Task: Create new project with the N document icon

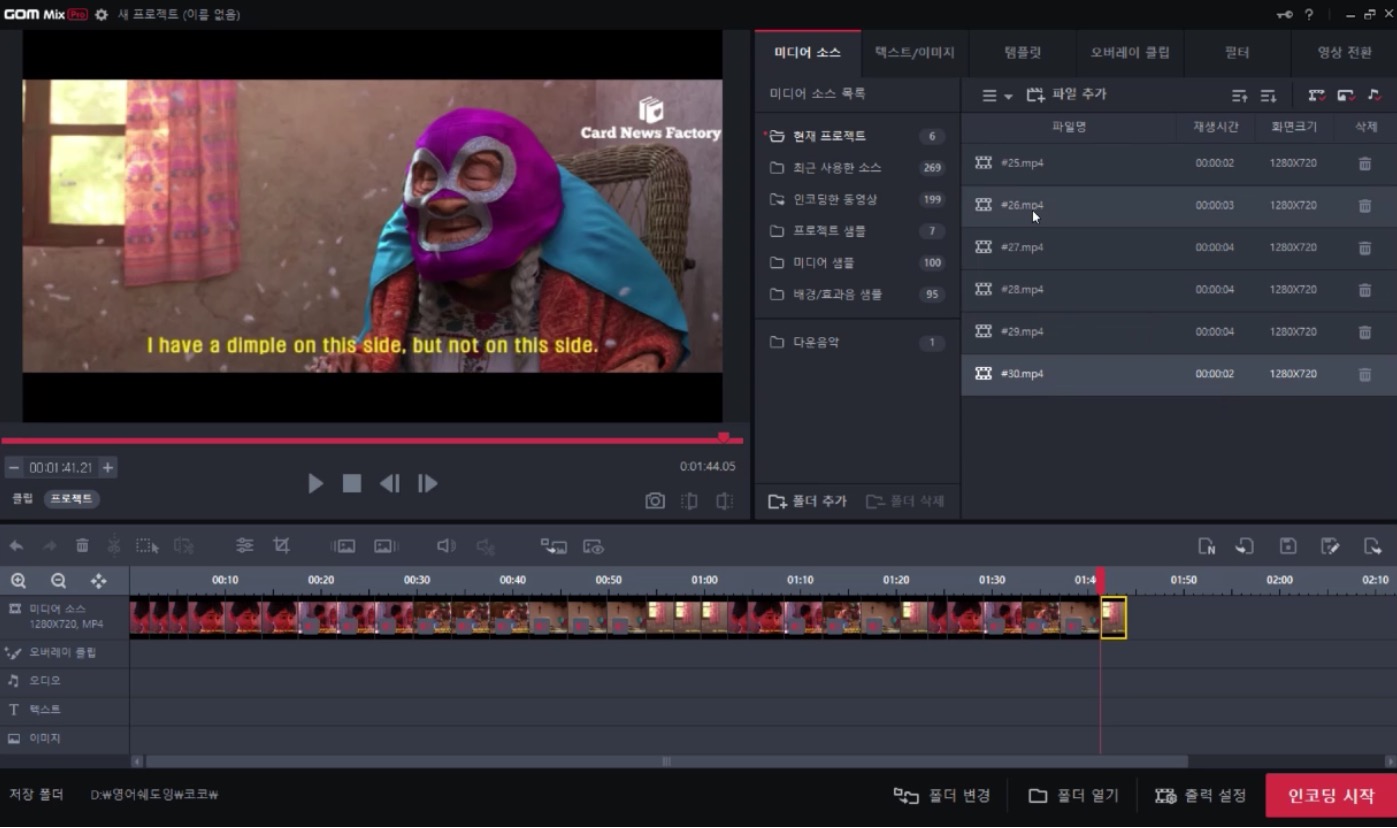Action: [1207, 546]
